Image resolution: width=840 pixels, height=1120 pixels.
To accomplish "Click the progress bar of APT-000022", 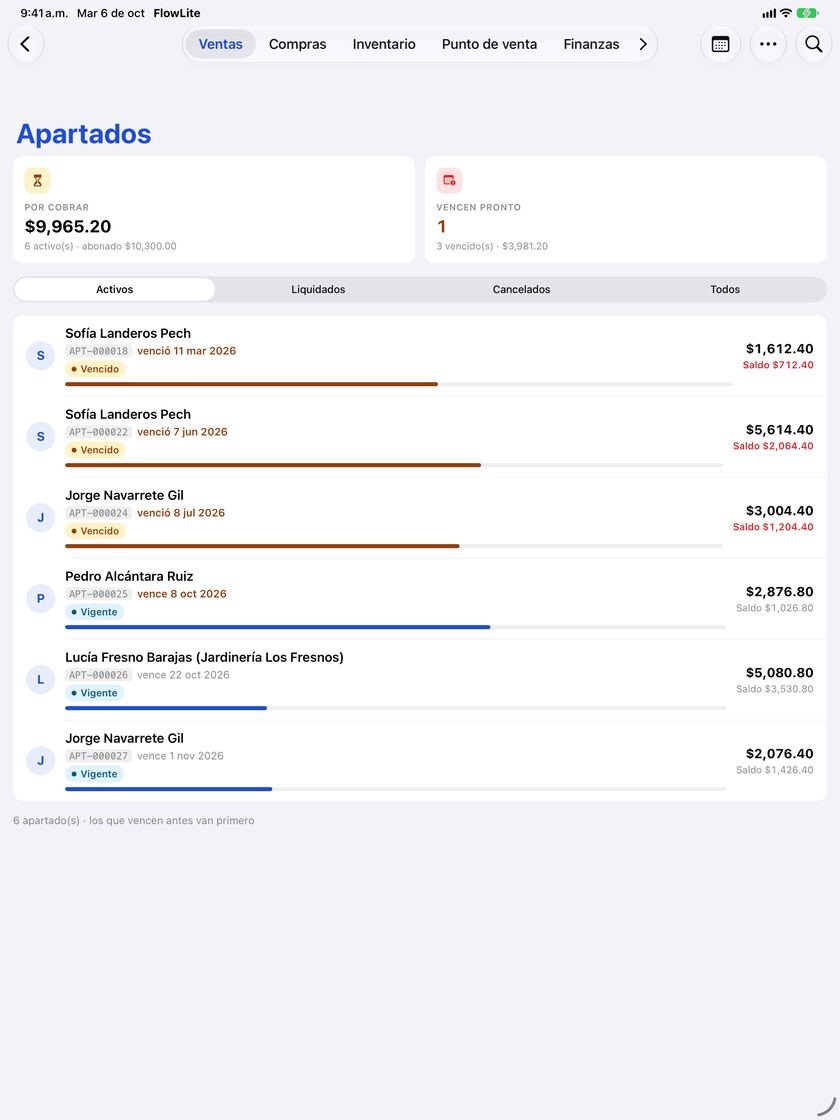I will (x=394, y=465).
